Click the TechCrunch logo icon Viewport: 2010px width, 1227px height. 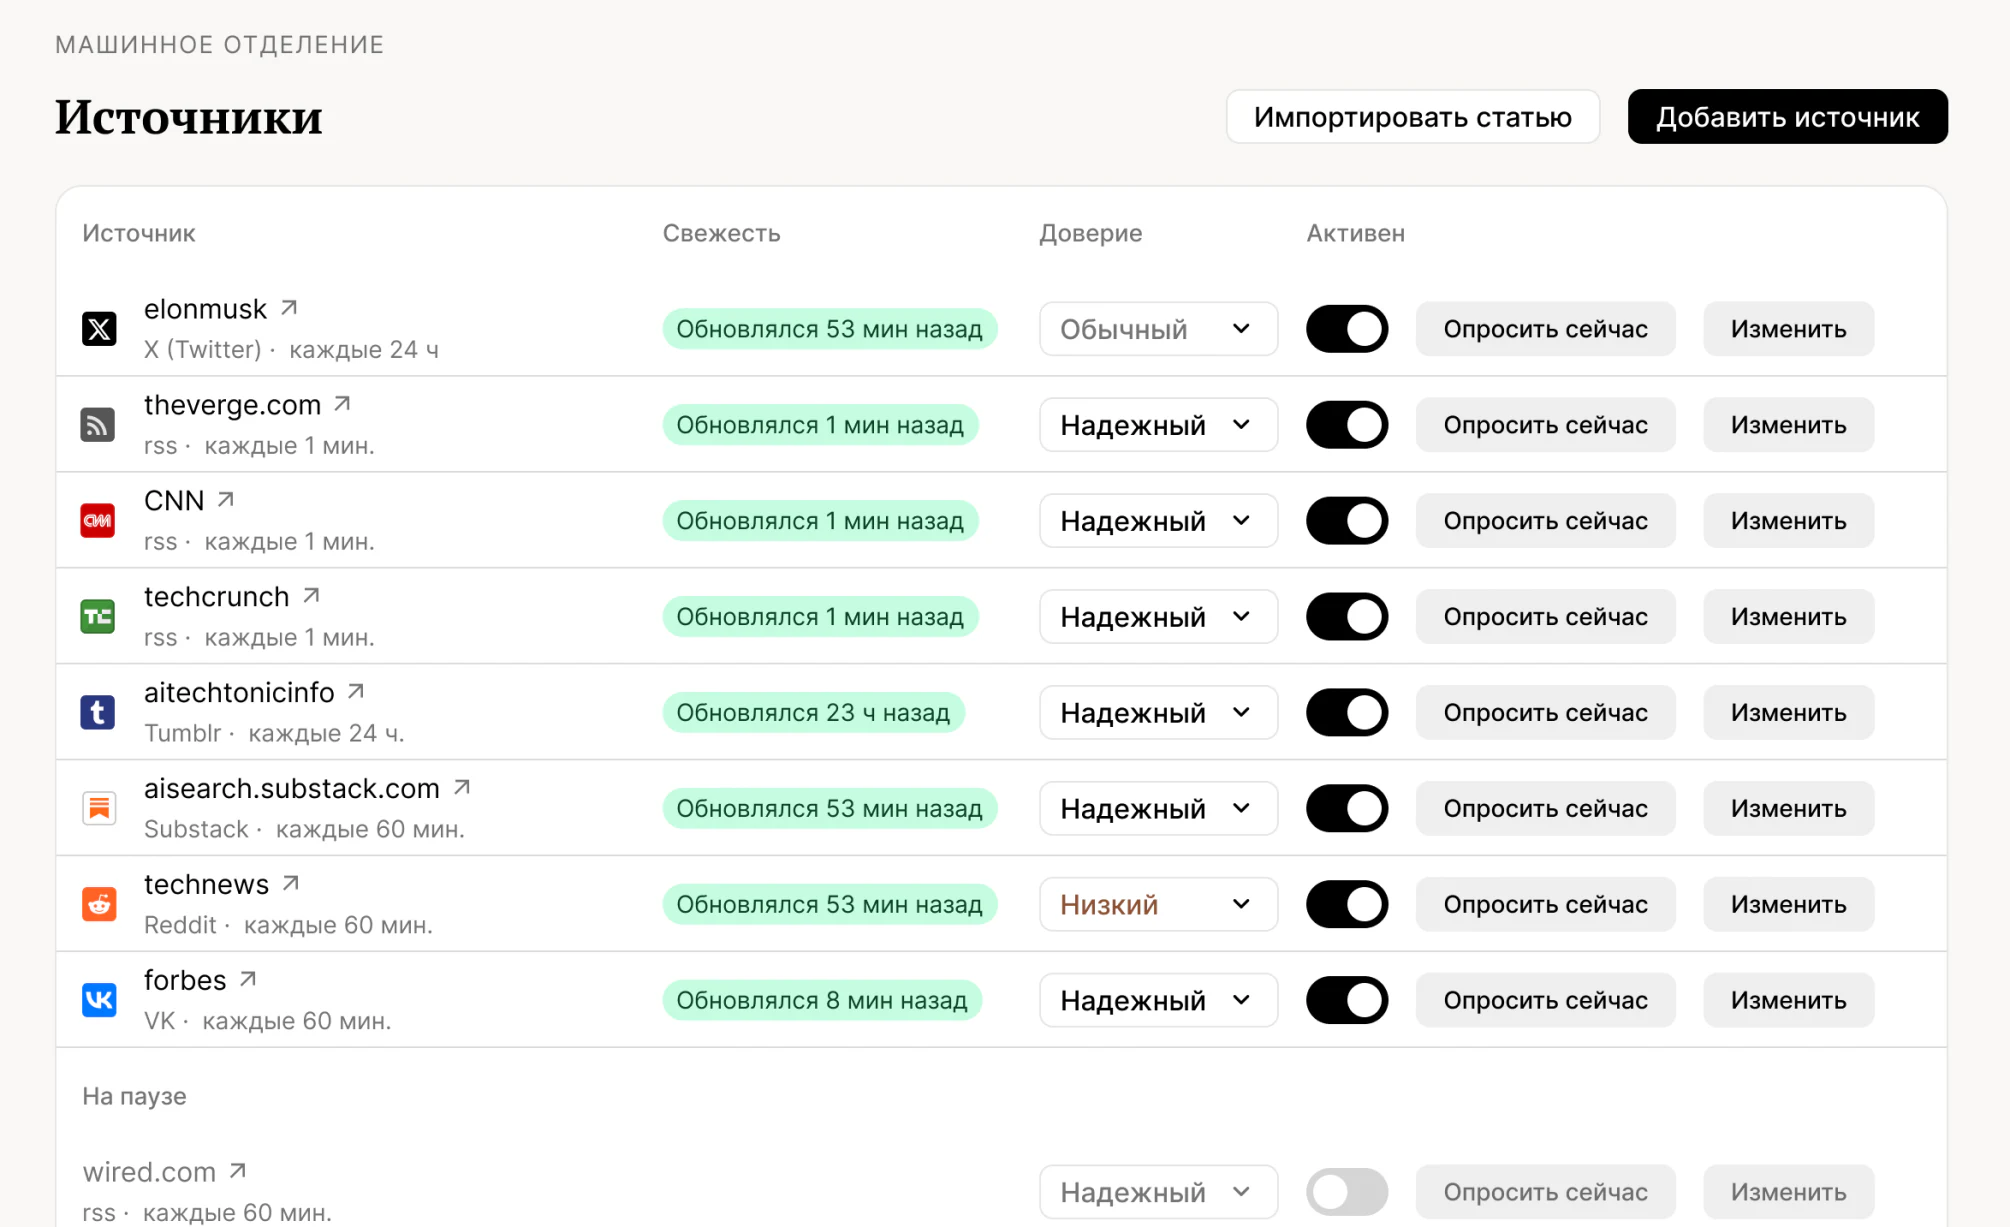[x=98, y=617]
